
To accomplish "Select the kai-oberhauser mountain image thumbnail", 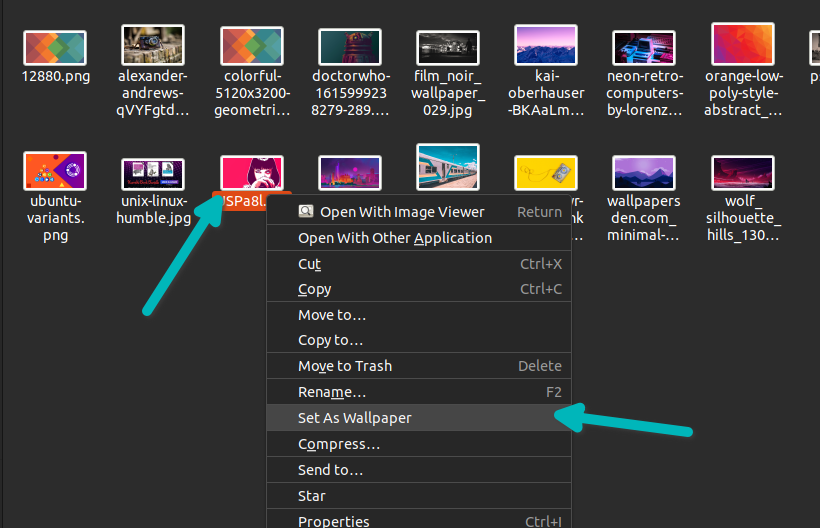I will pyautogui.click(x=546, y=45).
